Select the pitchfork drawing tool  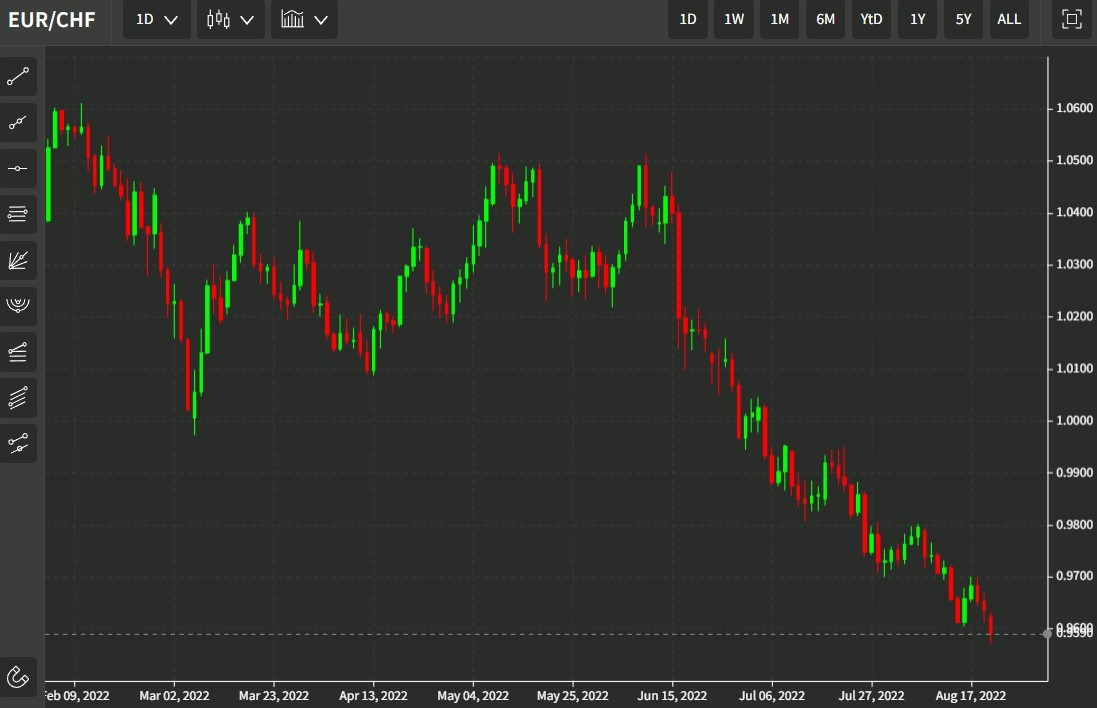(18, 352)
